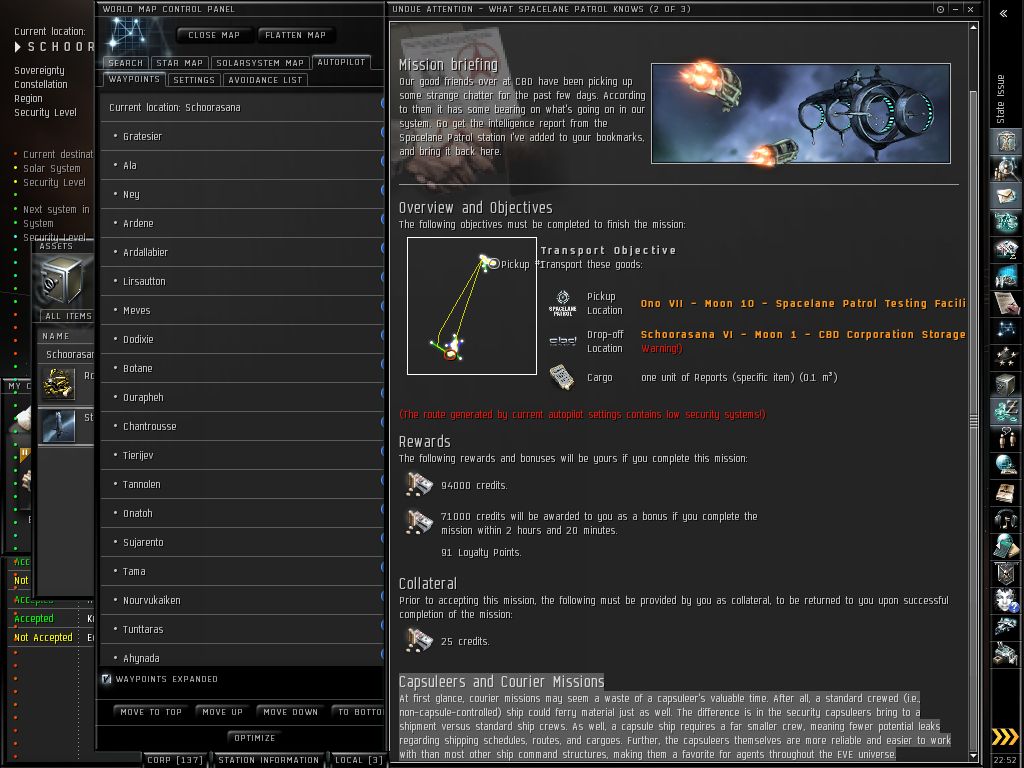Open the Avoidance List sub-tab
Screen dimensions: 1024x768
coord(265,80)
